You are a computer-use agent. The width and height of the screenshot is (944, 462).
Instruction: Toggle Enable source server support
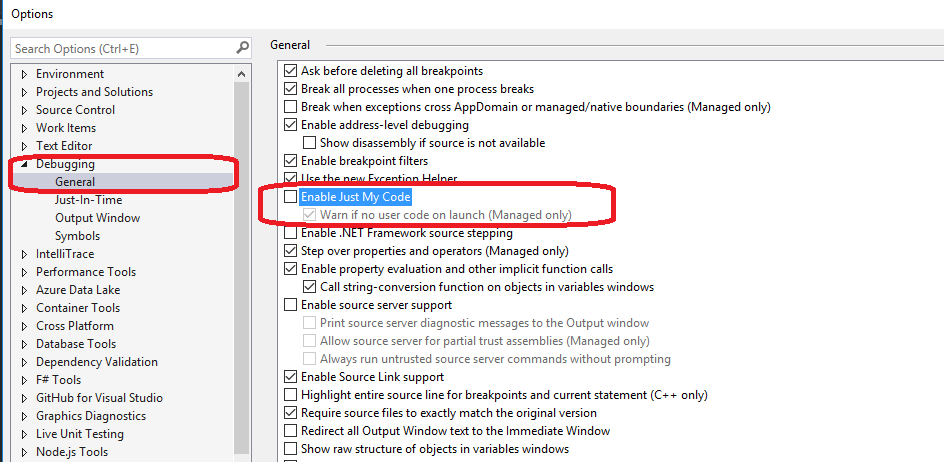pos(291,305)
